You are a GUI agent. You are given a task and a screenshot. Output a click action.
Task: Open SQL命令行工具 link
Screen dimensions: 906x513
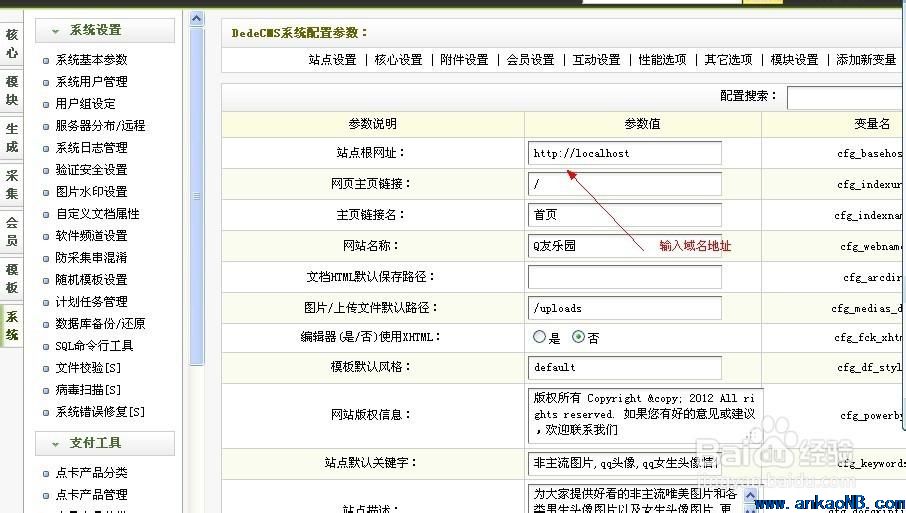(x=94, y=346)
